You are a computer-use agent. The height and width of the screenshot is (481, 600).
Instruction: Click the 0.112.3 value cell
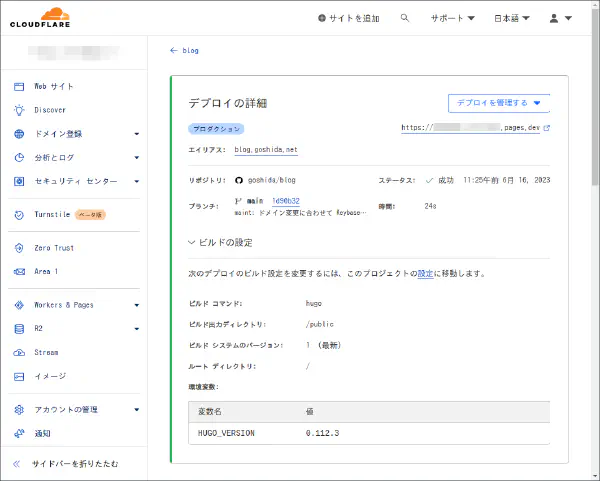pyautogui.click(x=323, y=433)
